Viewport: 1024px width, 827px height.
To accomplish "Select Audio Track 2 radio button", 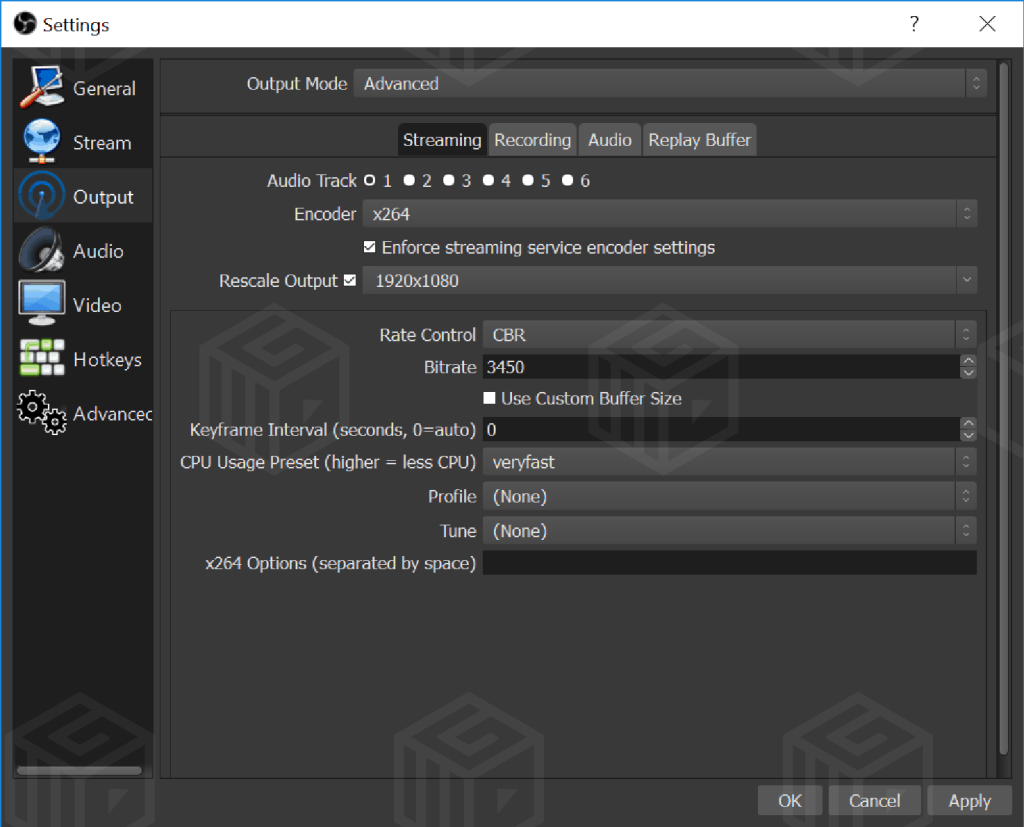I will coord(409,180).
